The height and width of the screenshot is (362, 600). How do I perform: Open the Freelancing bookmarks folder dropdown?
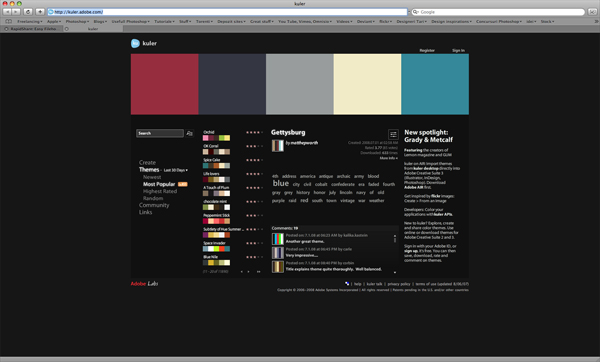coord(30,21)
